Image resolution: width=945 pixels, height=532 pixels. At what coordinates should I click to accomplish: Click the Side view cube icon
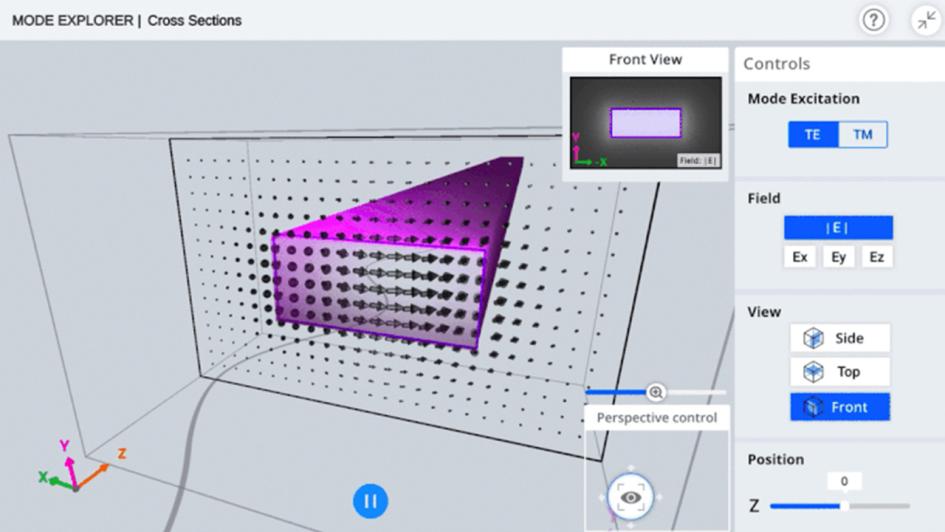813,338
